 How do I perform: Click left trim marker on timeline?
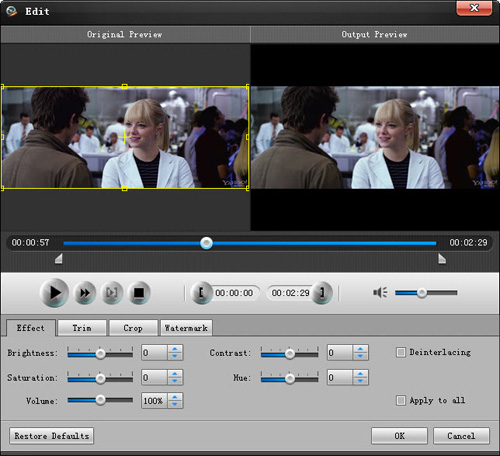(59, 258)
